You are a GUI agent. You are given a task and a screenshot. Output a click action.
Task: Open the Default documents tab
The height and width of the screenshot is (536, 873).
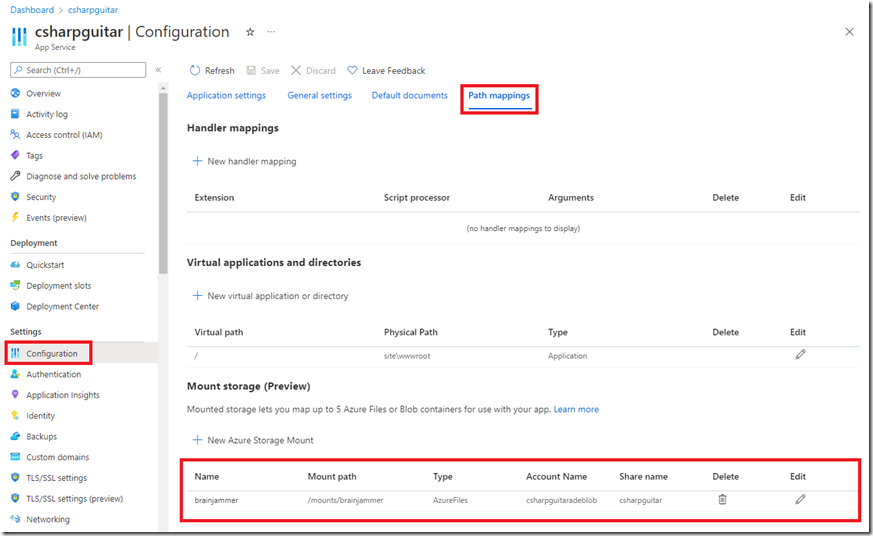tap(409, 96)
